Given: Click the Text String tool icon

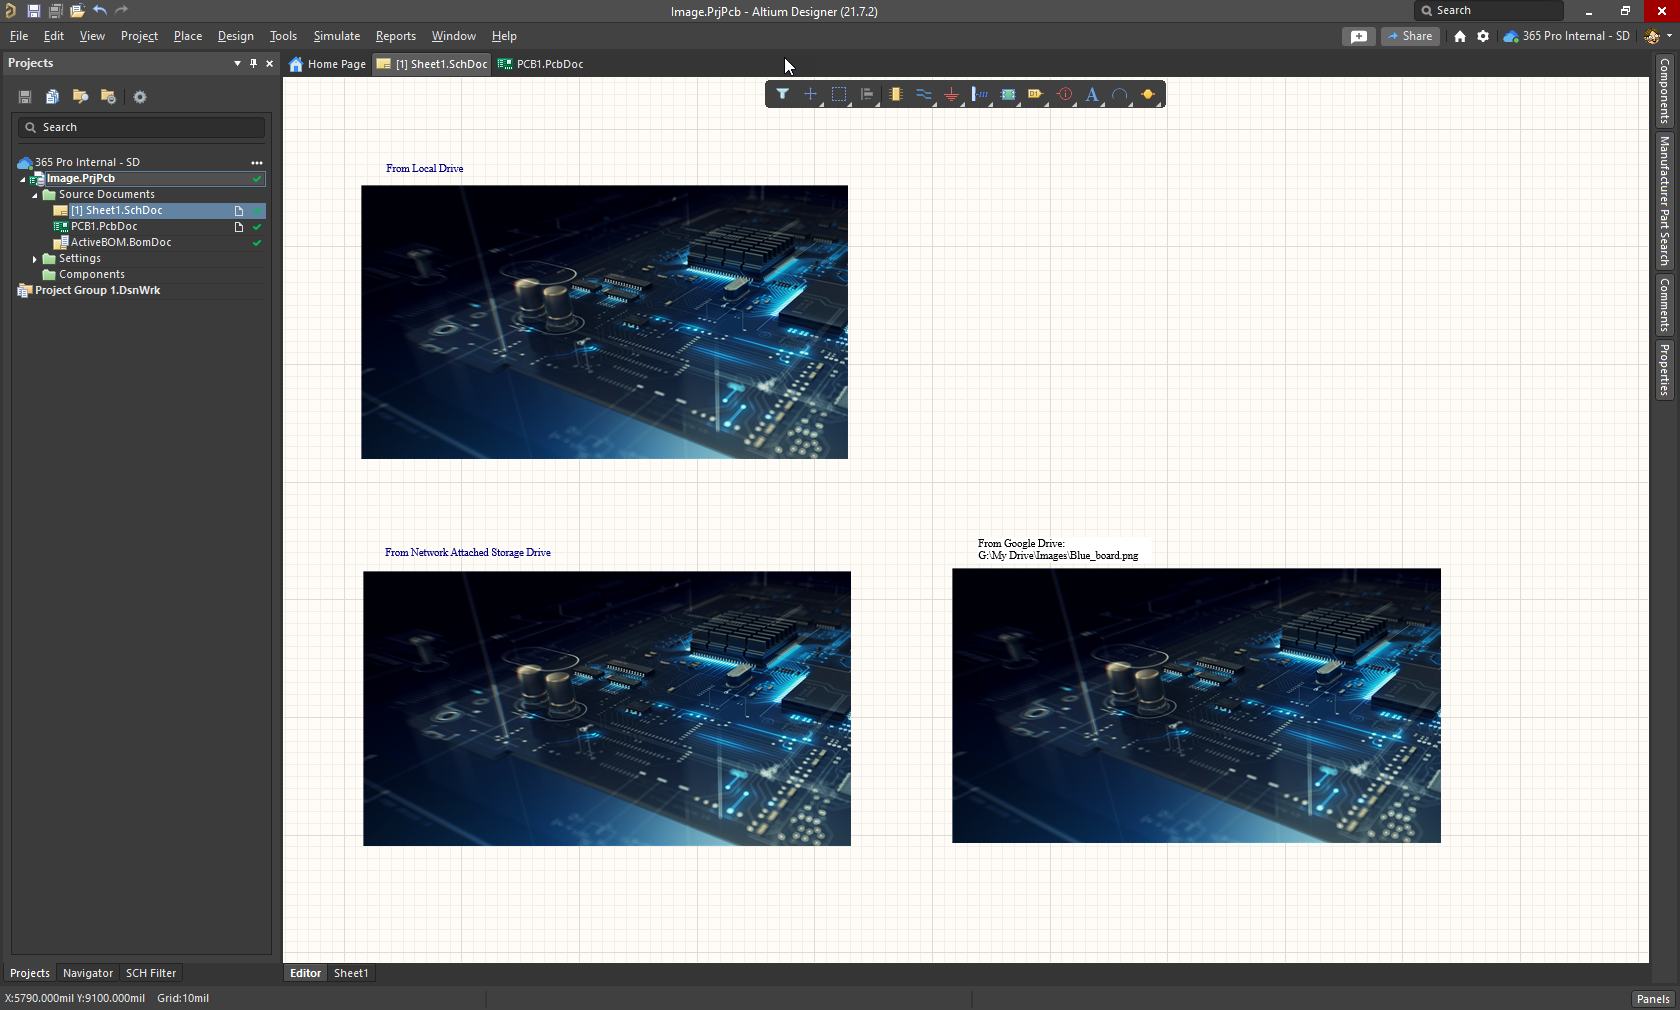Looking at the screenshot, I should (1092, 95).
